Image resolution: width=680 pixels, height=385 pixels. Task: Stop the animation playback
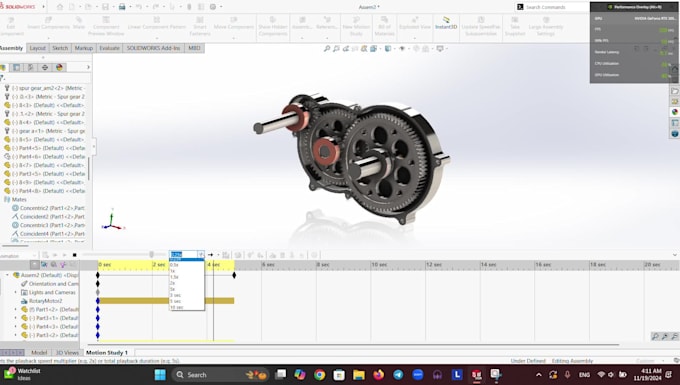coord(75,255)
